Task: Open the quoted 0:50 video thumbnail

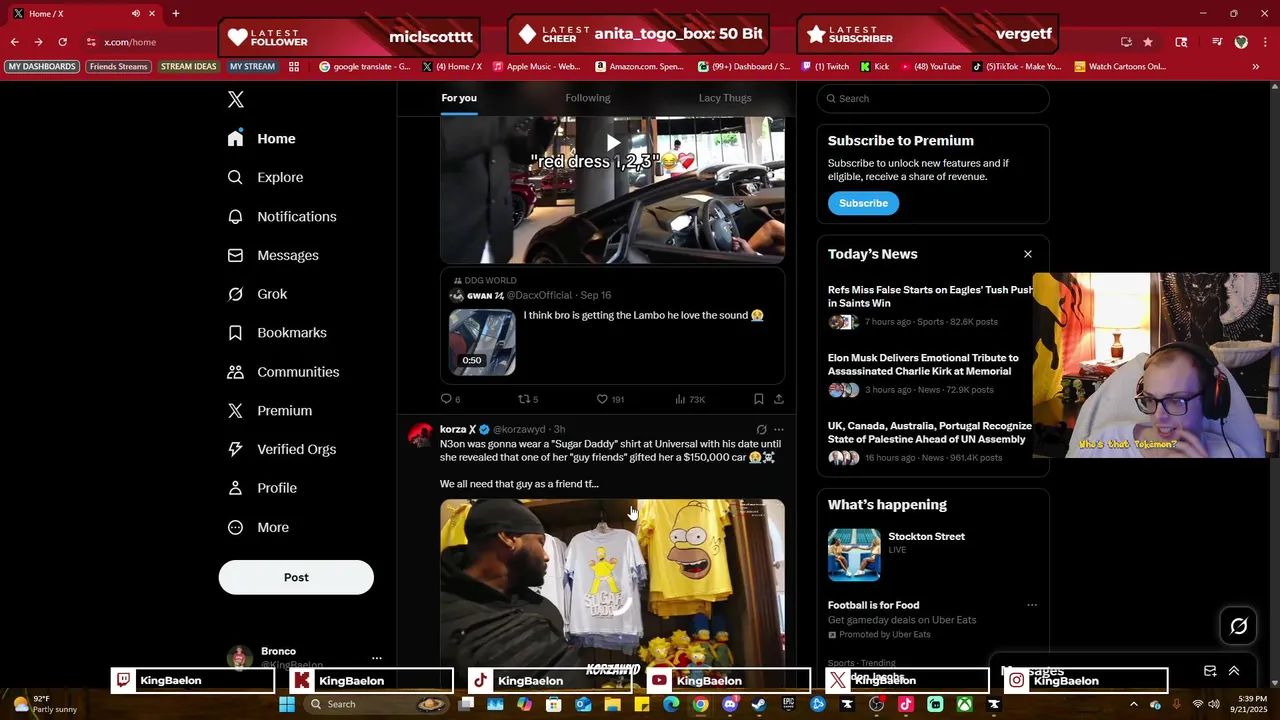Action: pos(482,341)
